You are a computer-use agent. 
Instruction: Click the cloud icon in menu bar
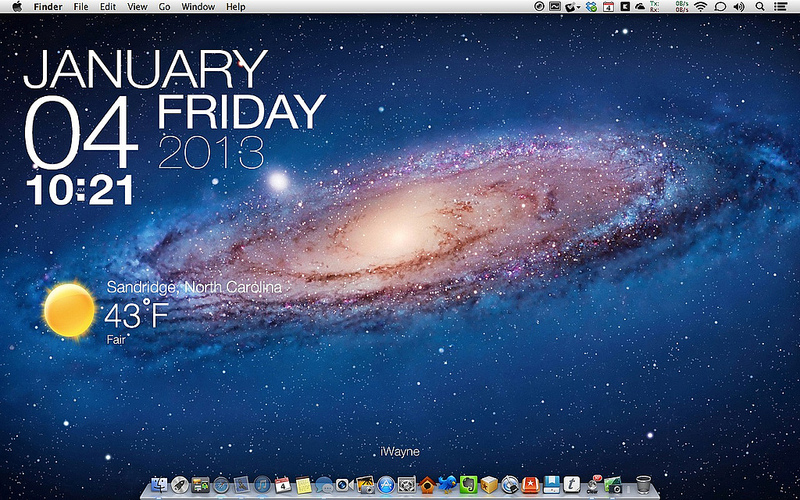640,7
